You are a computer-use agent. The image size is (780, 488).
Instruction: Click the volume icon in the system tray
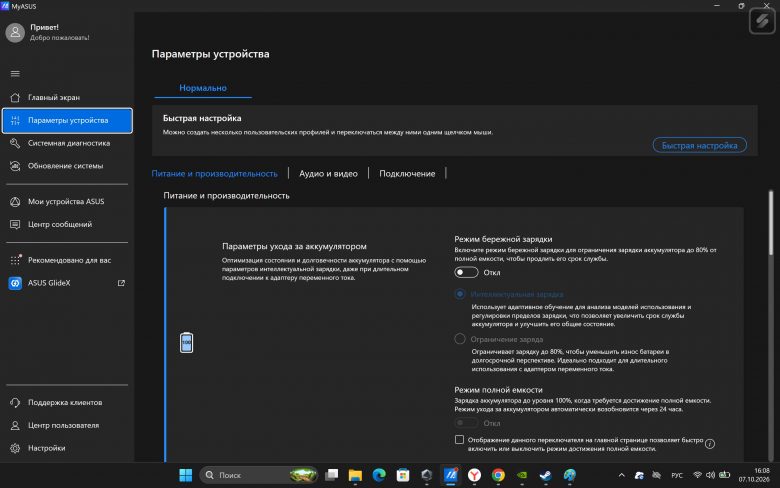[x=710, y=475]
